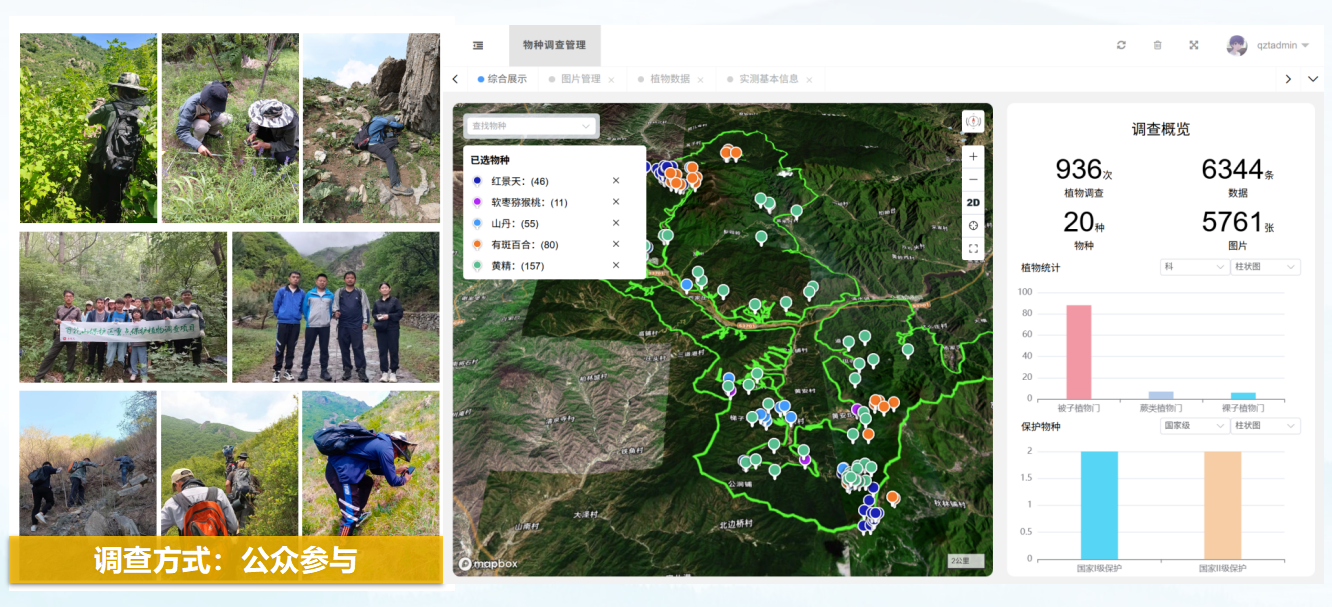1332x607 pixels.
Task: Open the 国家级 dropdown in 保护物种
Action: pos(1194,425)
